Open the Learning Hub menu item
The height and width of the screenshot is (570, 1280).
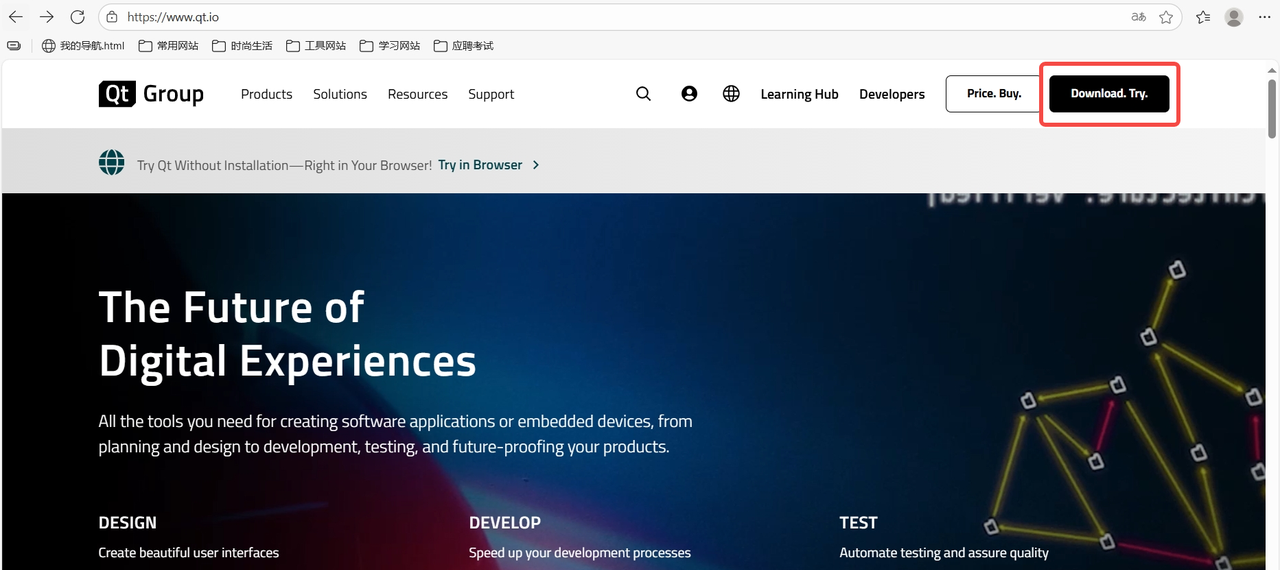point(799,94)
